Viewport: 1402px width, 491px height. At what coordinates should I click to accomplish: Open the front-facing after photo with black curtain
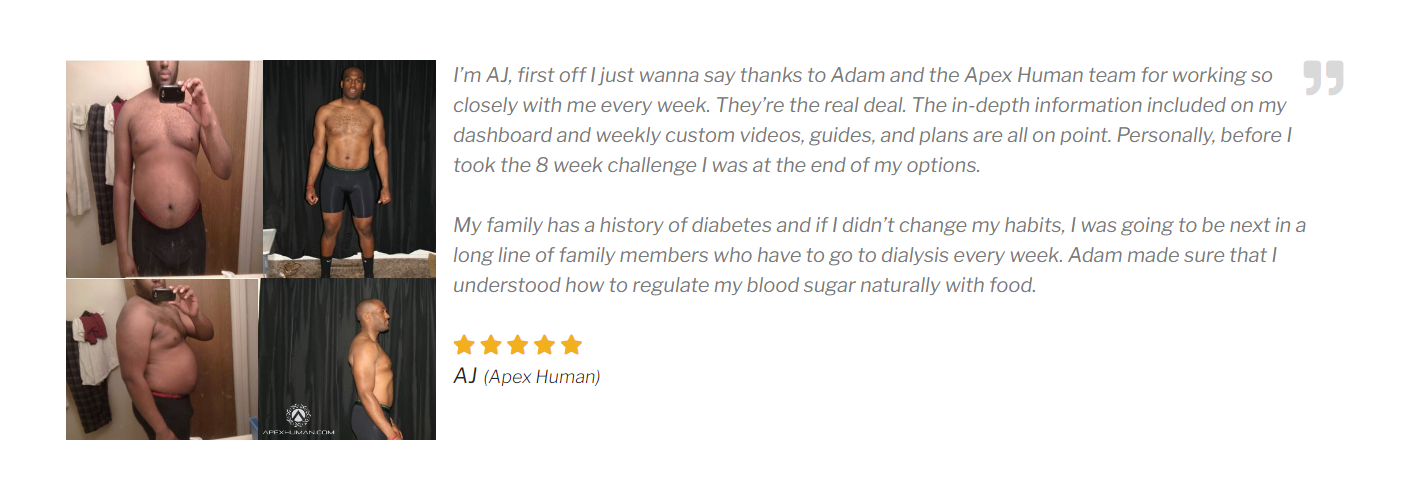[x=349, y=168]
